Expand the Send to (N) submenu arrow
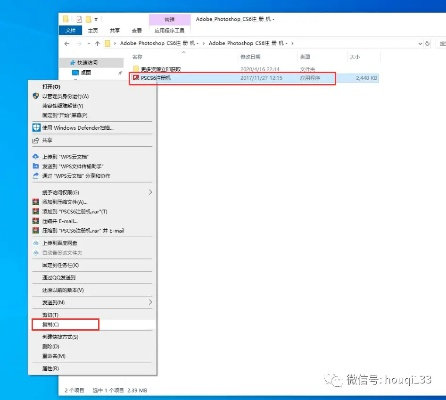The height and width of the screenshot is (400, 446). tap(150, 302)
